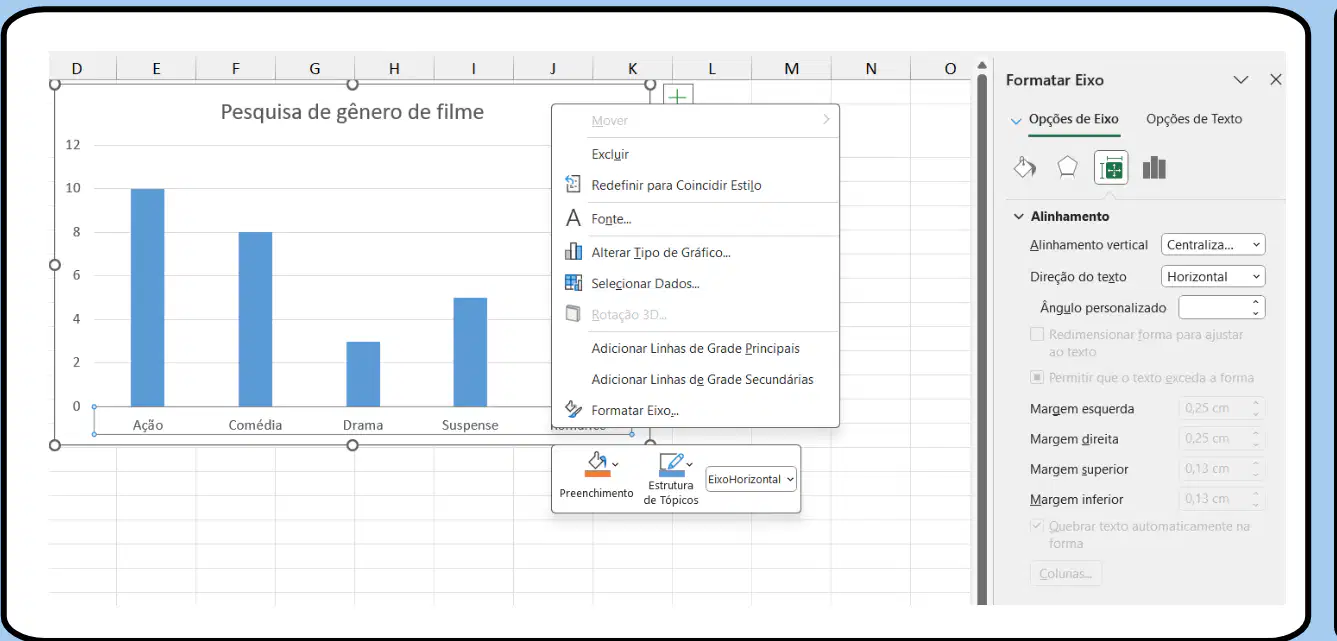Select Selecionar Dados... menu entry
1337x641 pixels.
pos(645,283)
